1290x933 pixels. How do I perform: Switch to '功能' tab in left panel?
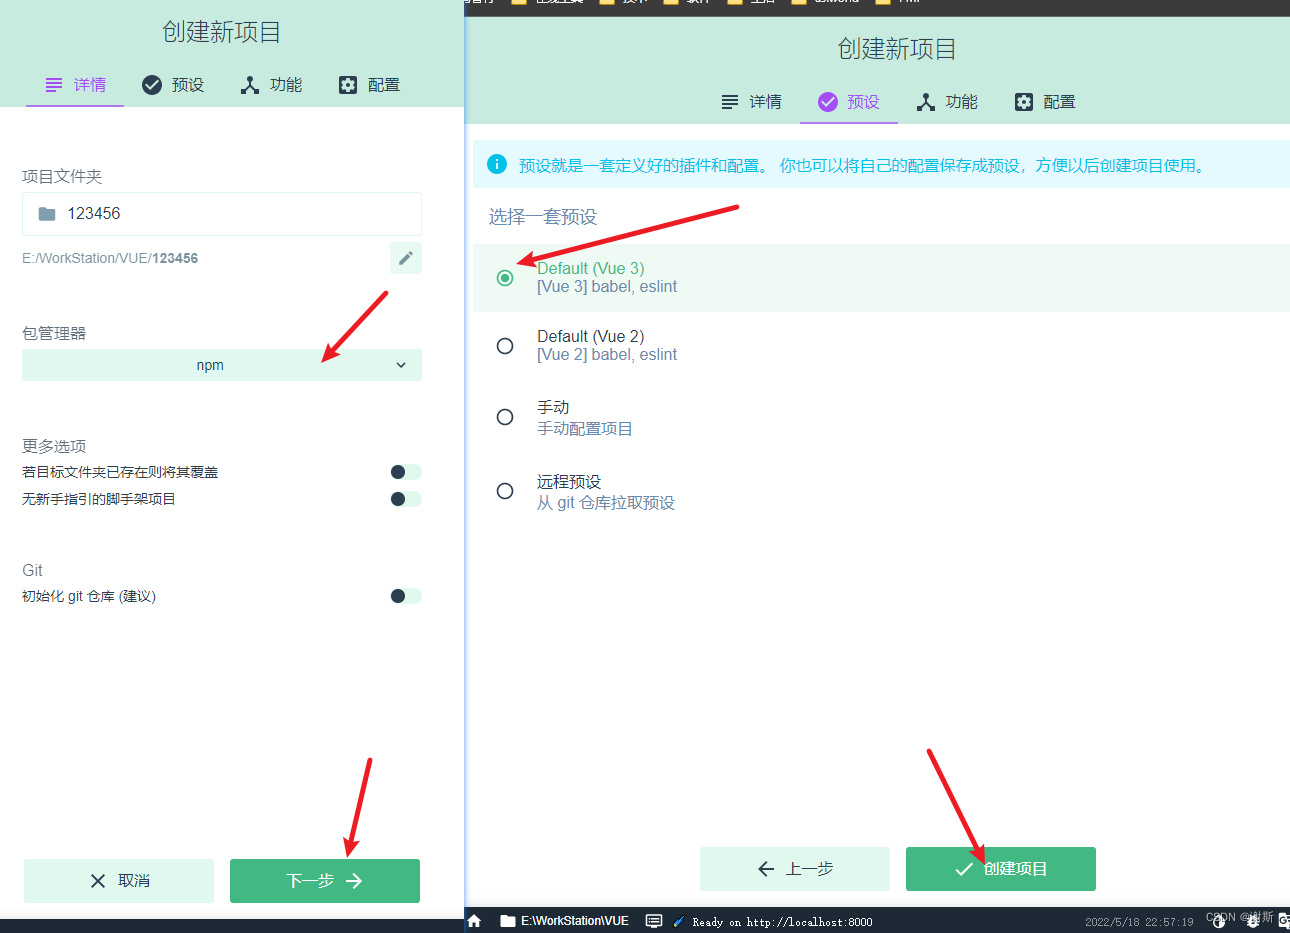(x=271, y=85)
